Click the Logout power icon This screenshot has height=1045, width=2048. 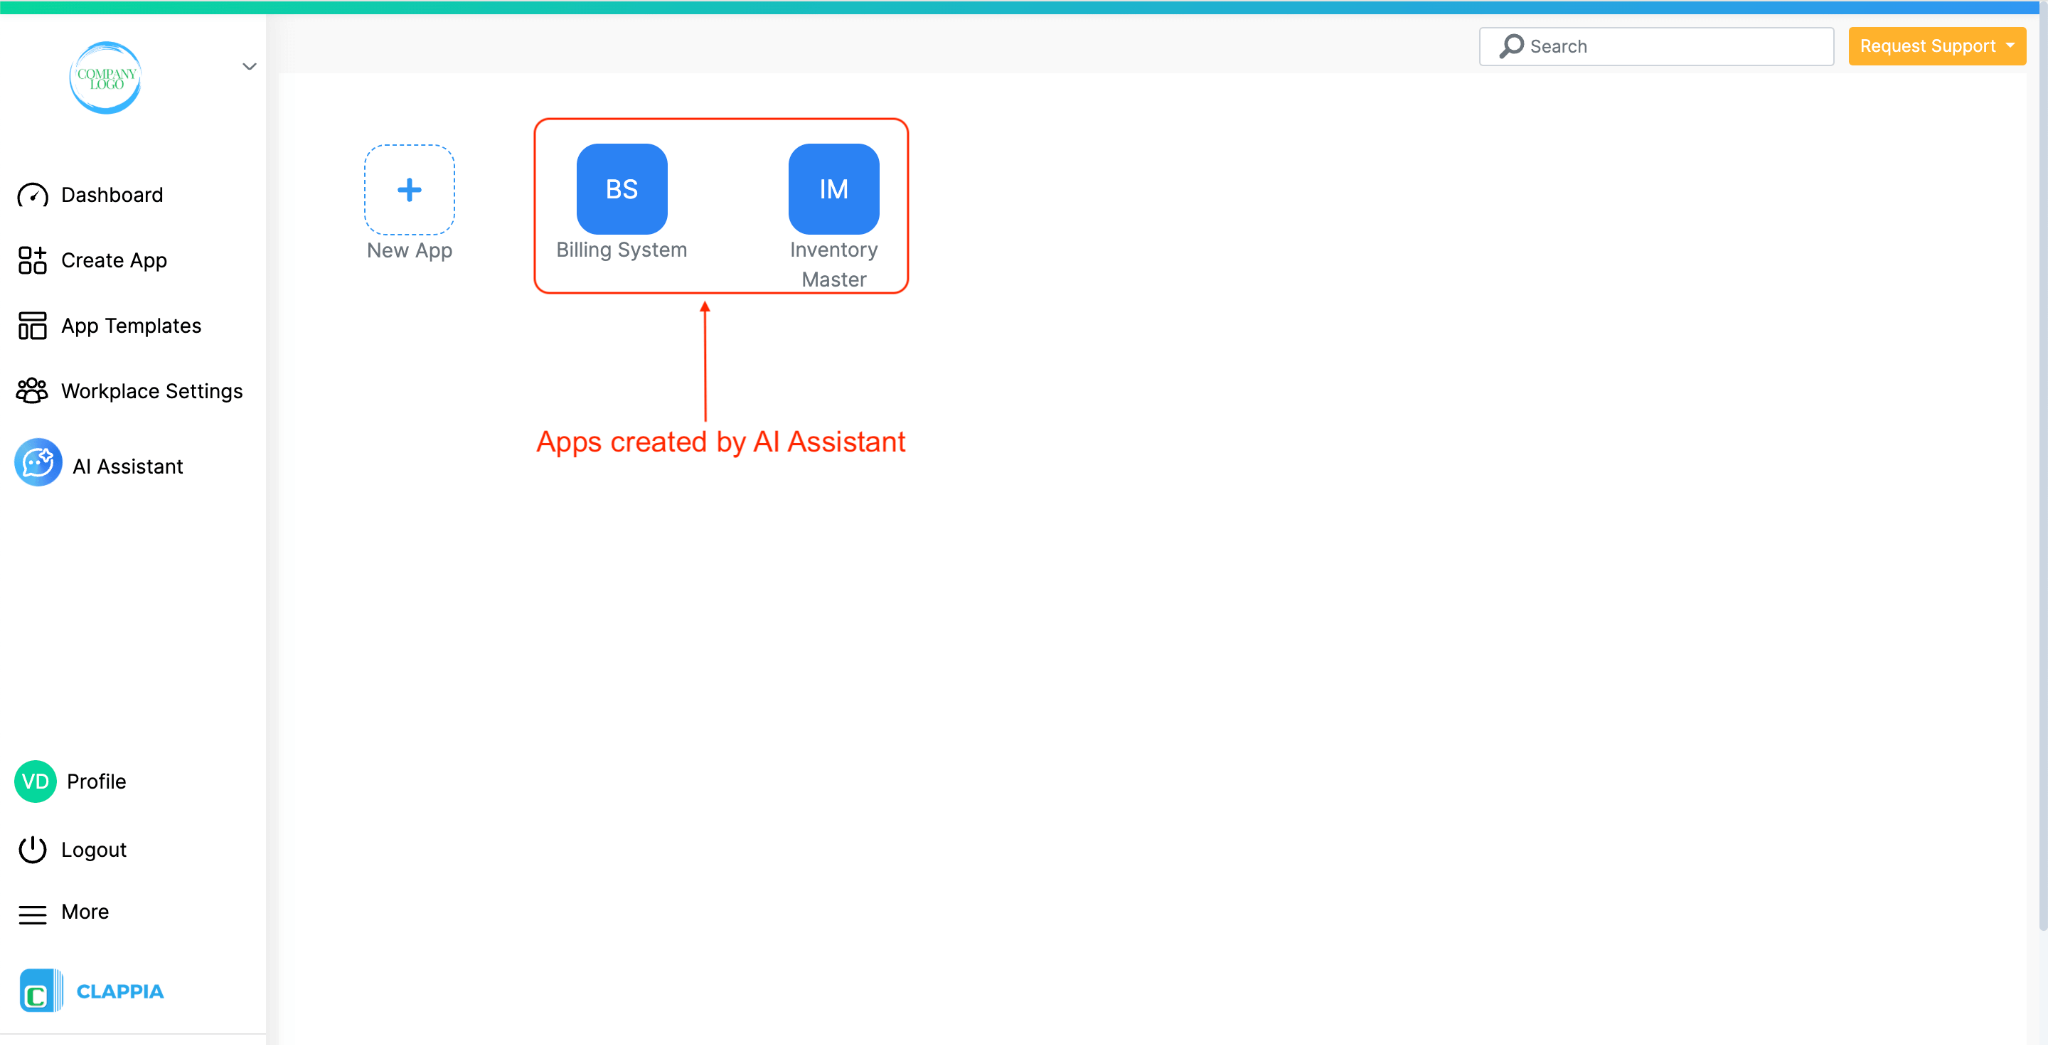pyautogui.click(x=32, y=849)
